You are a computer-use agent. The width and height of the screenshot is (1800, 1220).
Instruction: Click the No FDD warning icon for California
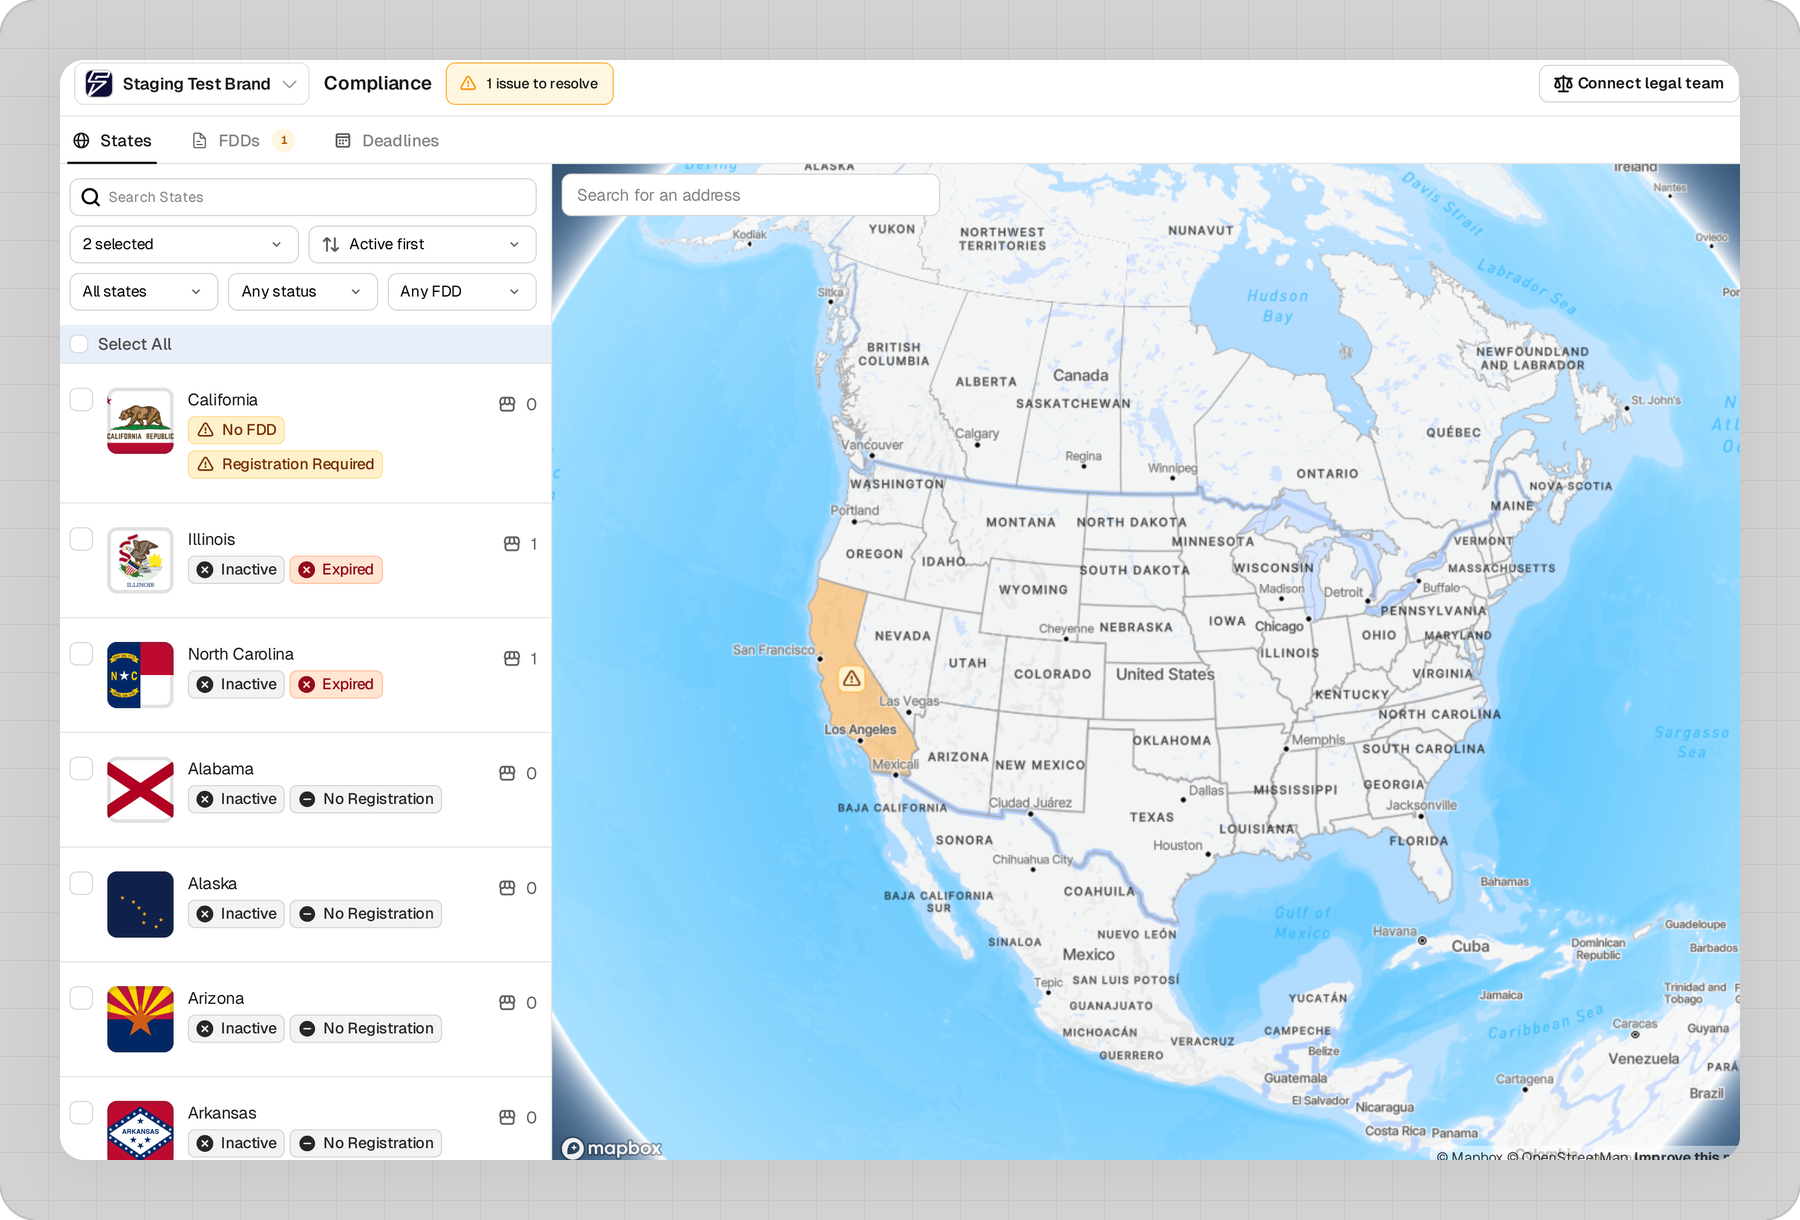(206, 430)
